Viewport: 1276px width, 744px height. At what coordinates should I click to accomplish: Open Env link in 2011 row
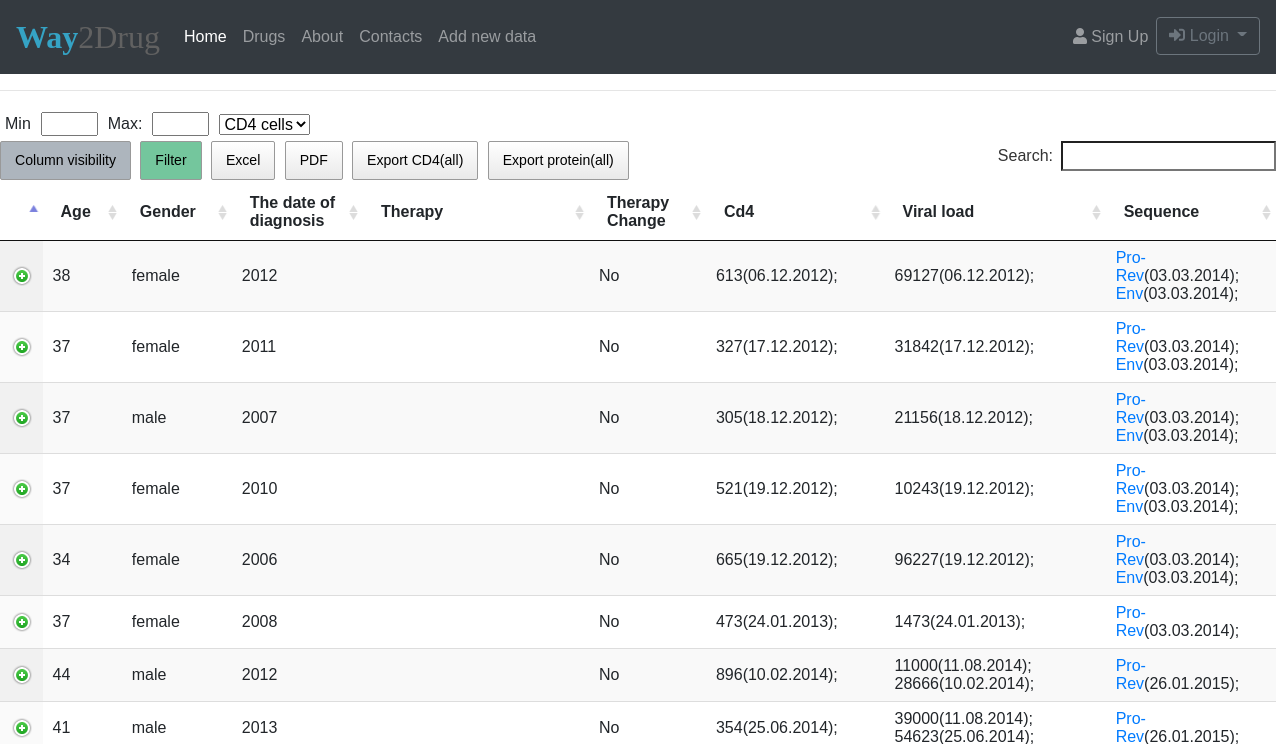point(1130,364)
